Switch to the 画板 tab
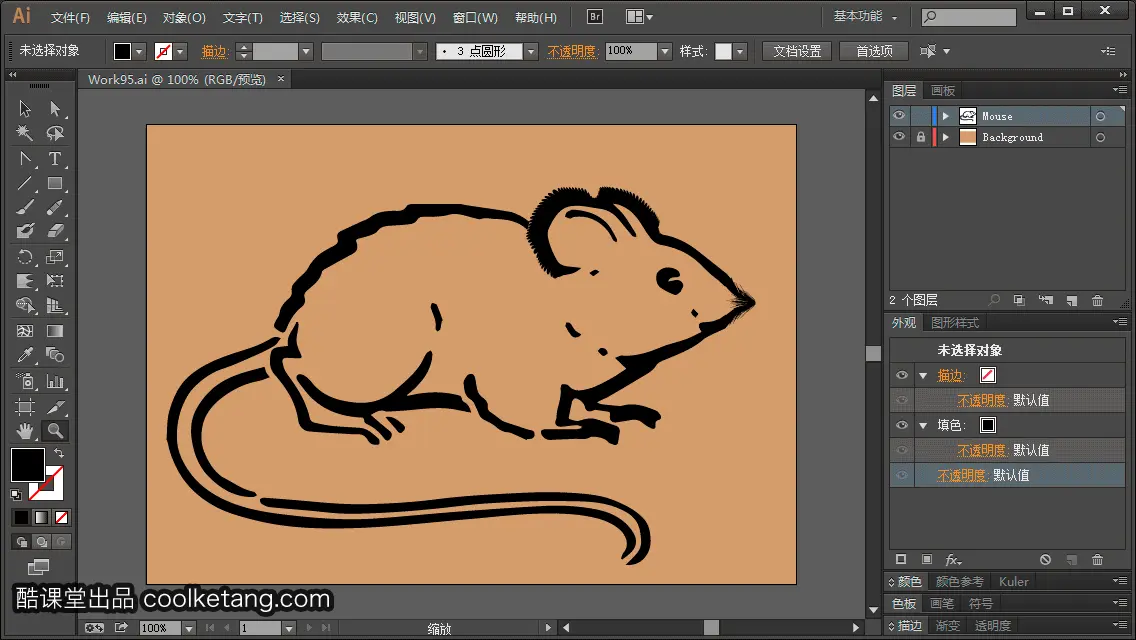This screenshot has height=640, width=1136. 943,91
